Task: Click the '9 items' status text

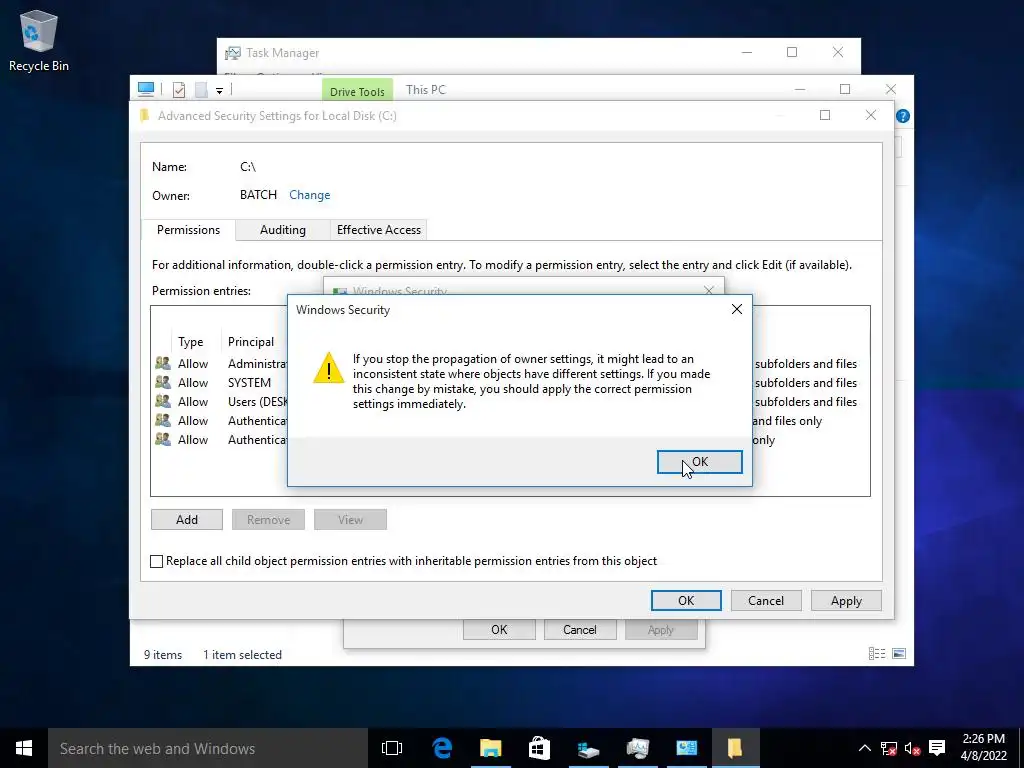Action: [x=163, y=655]
